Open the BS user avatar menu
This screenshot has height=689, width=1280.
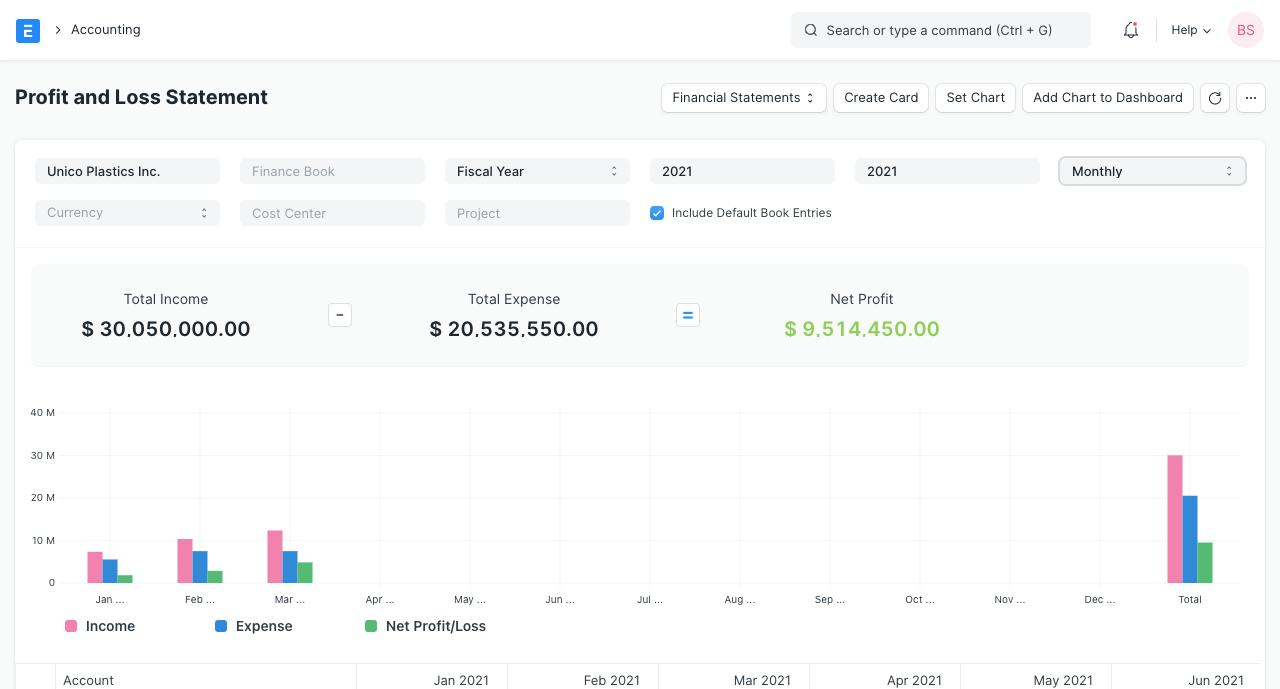pos(1245,30)
